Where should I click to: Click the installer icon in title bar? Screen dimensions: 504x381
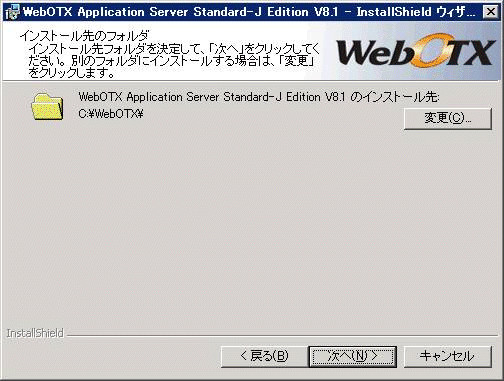13,12
